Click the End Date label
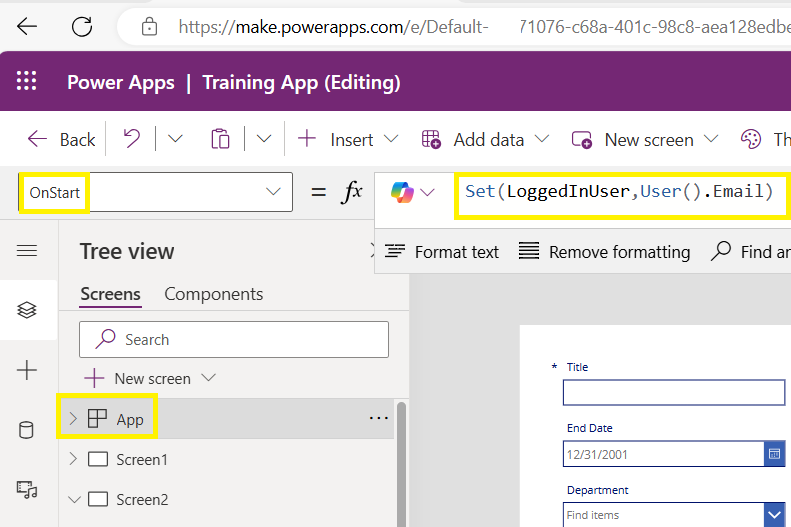Viewport: 791px width, 527px height. [x=589, y=428]
